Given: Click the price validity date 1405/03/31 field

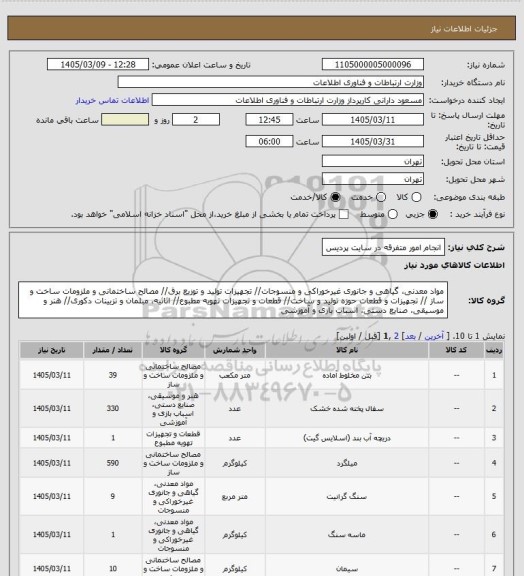Looking at the screenshot, I should 373,141.
